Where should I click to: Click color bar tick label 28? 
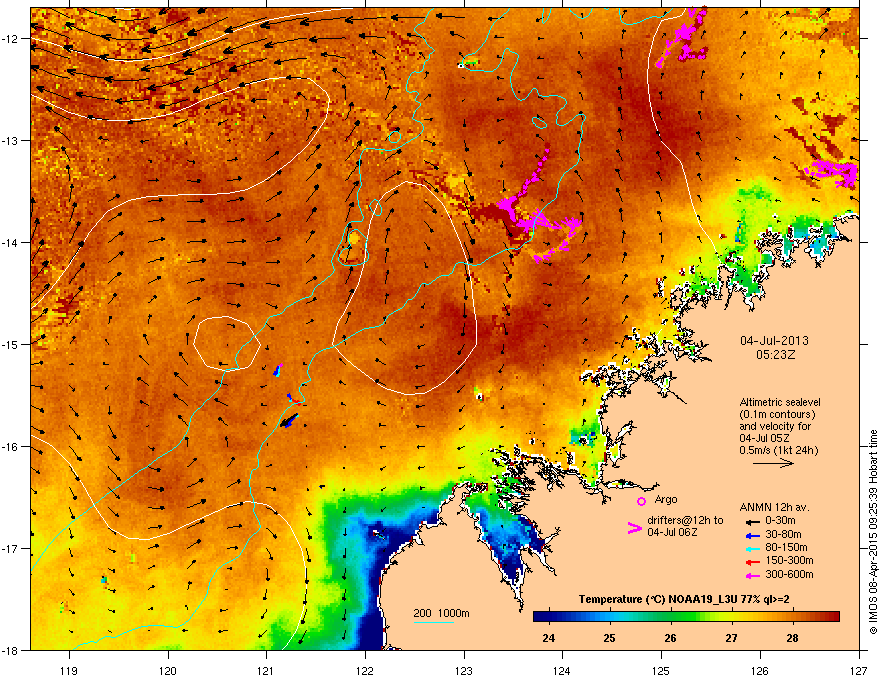click(x=792, y=638)
